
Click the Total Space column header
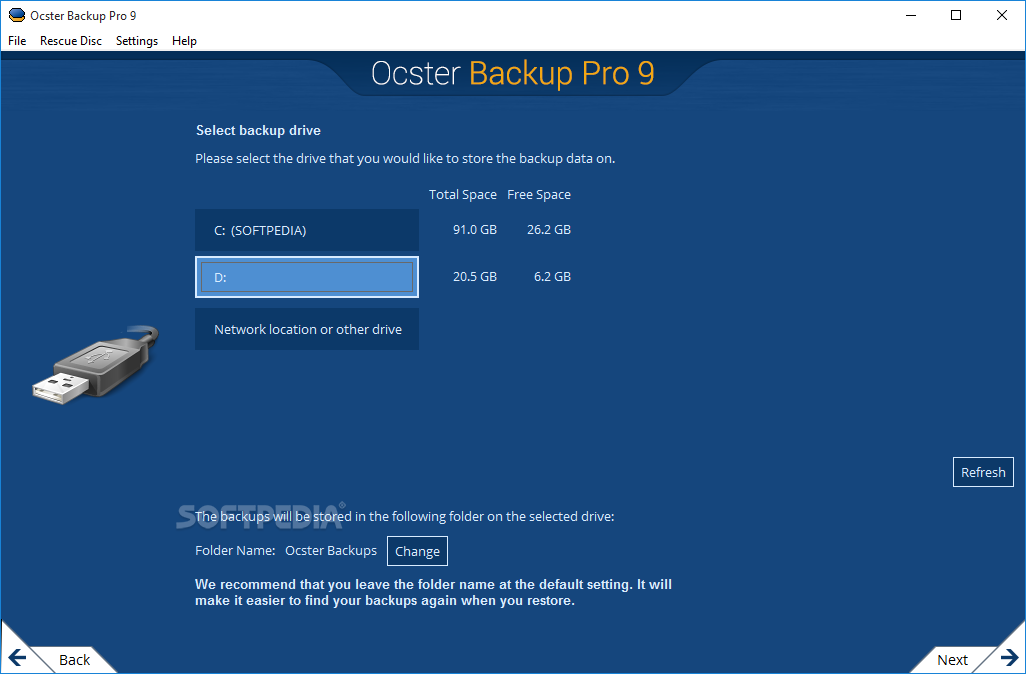click(x=463, y=194)
